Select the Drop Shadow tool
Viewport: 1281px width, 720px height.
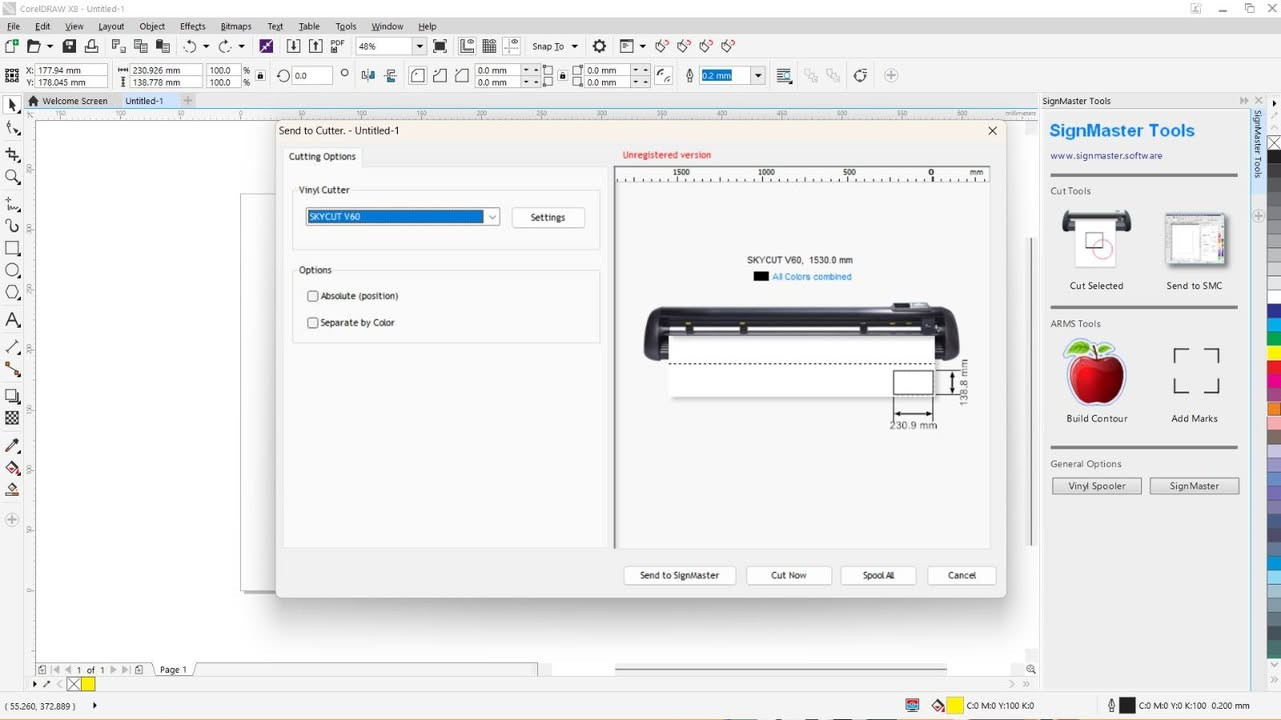[12, 396]
